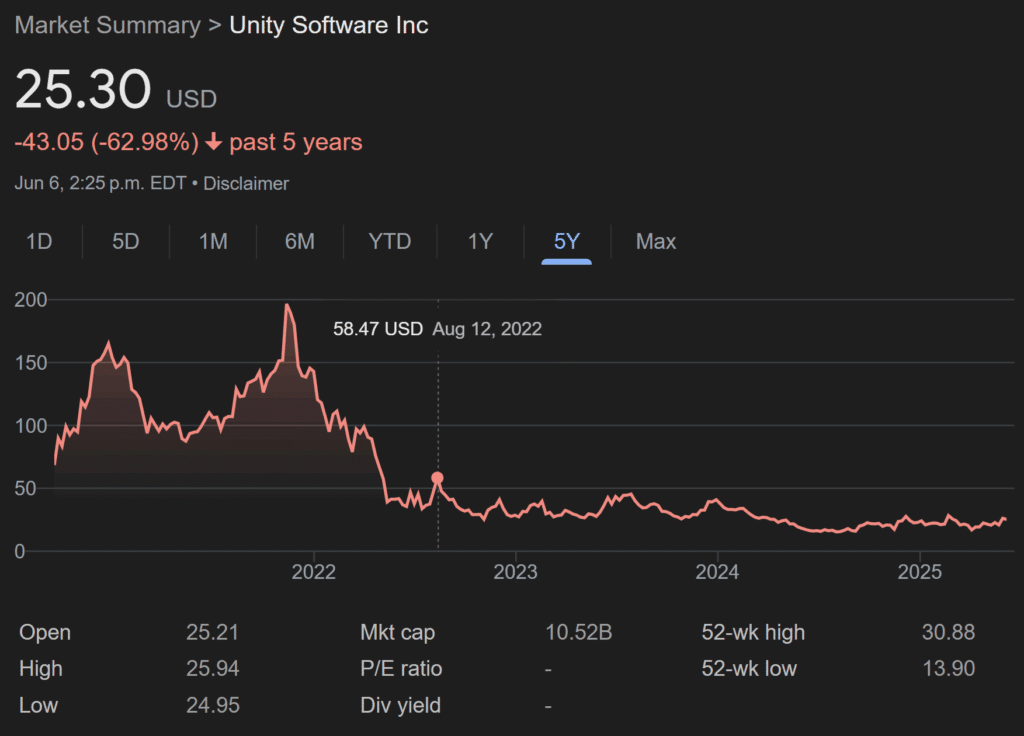Switch chart to 1M range
The image size is (1024, 736).
tap(213, 242)
